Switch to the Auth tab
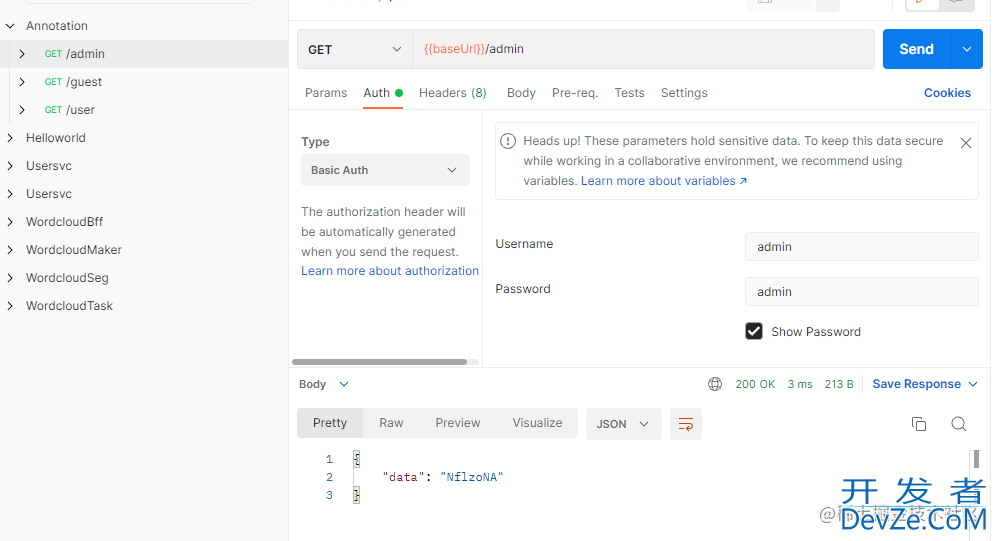The height and width of the screenshot is (541, 997). 383,93
